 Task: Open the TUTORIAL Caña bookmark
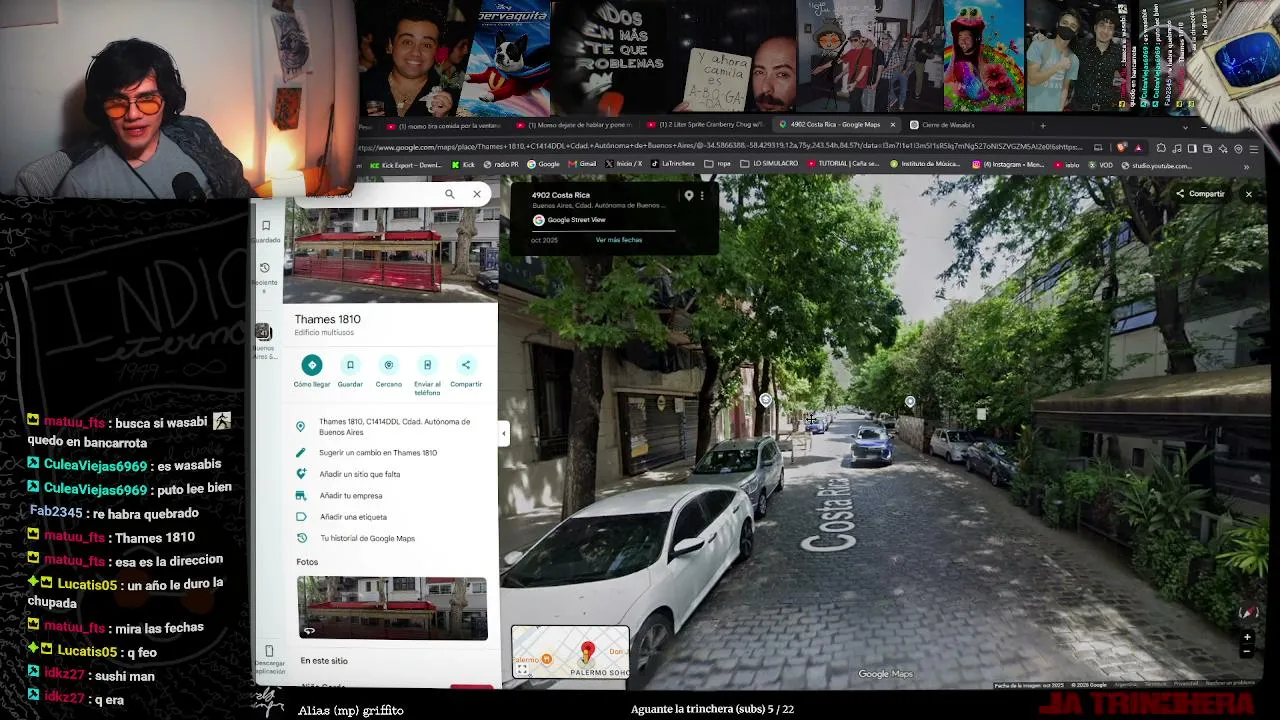click(x=843, y=164)
